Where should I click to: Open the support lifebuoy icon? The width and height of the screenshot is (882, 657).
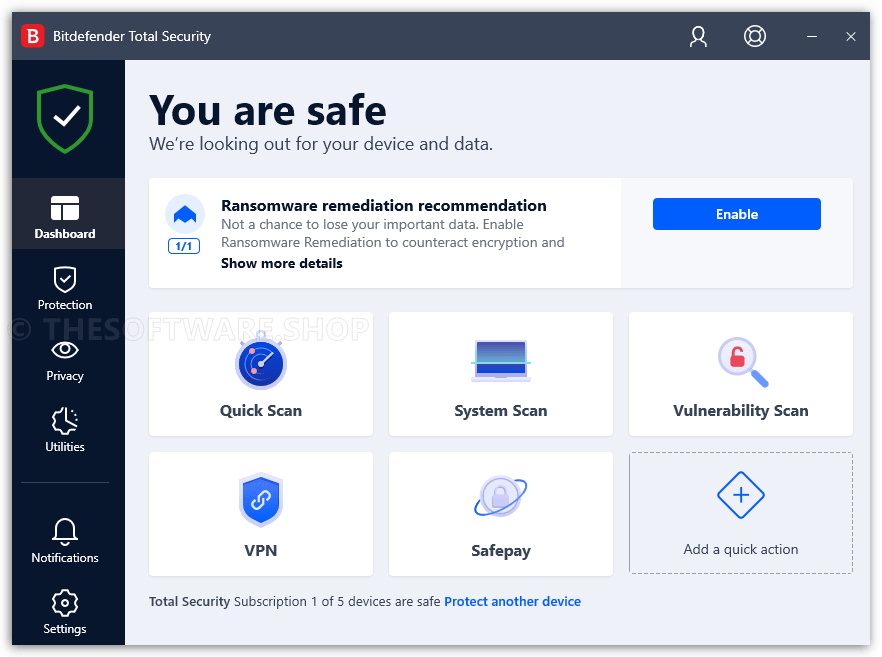coord(754,37)
